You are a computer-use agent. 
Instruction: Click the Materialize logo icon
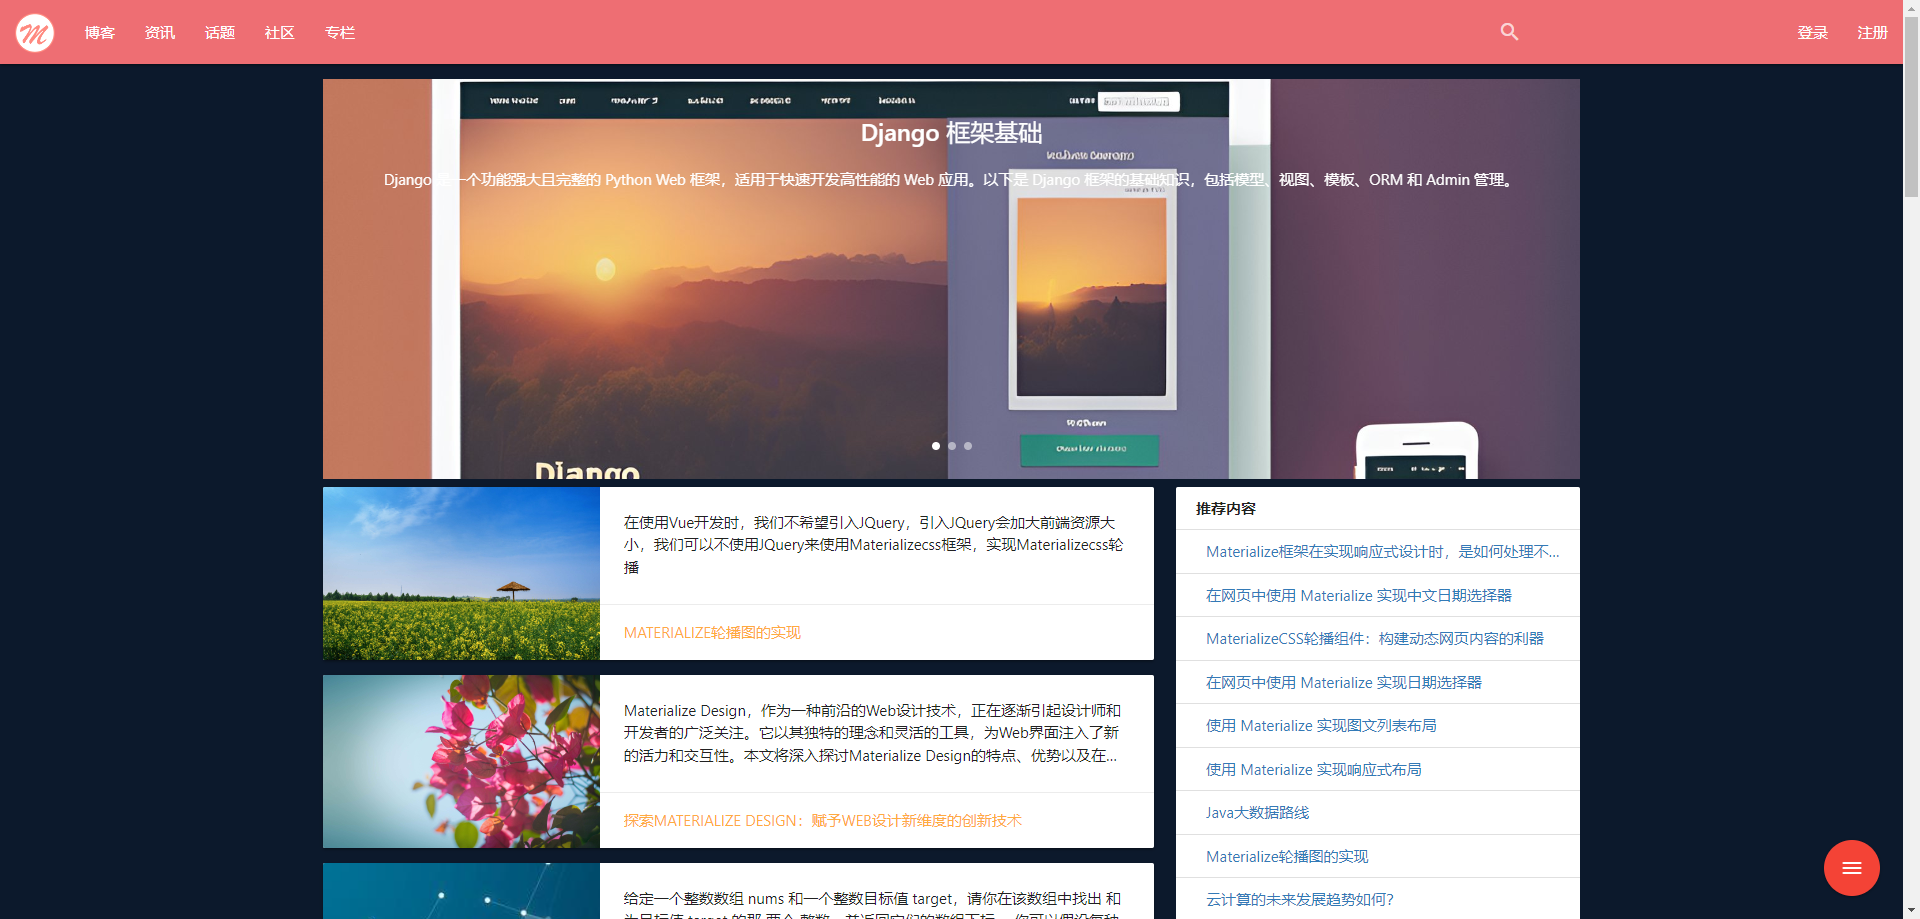35,33
